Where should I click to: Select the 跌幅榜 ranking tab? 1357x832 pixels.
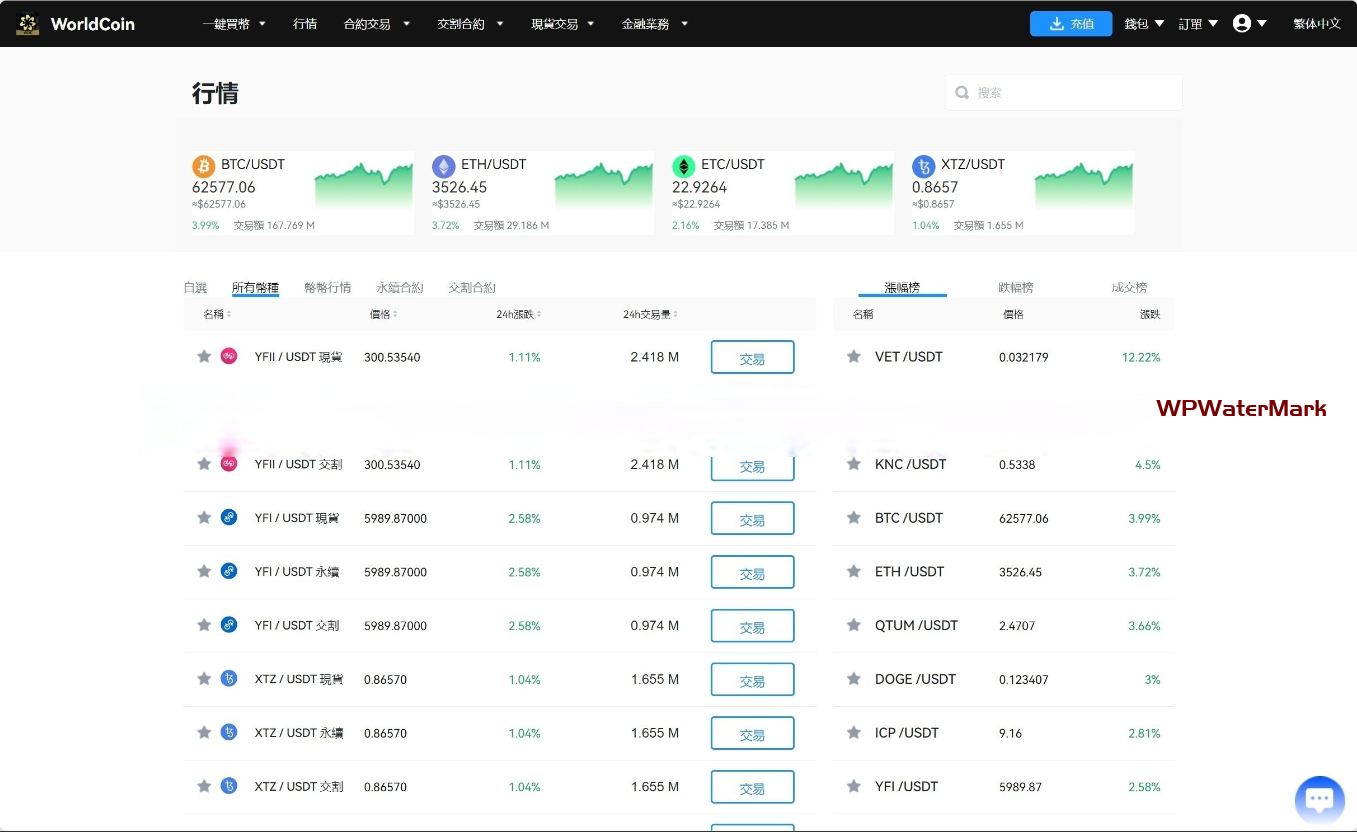(x=1015, y=288)
